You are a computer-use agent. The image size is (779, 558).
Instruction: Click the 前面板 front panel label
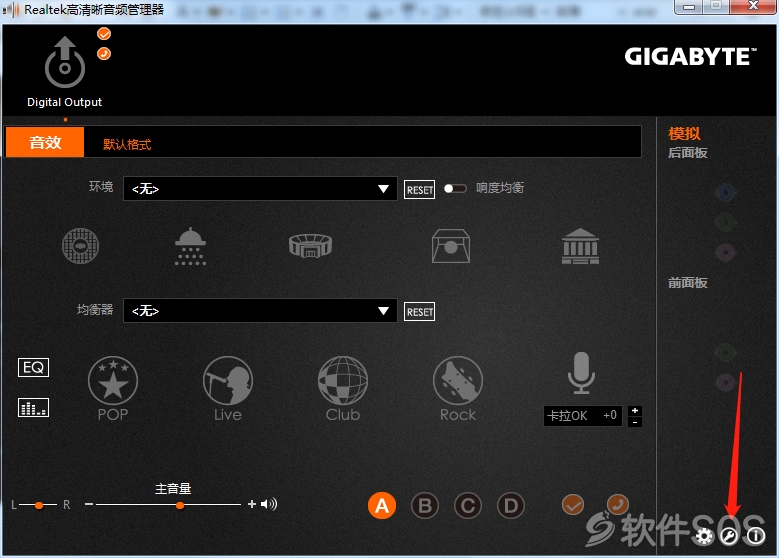click(x=688, y=283)
